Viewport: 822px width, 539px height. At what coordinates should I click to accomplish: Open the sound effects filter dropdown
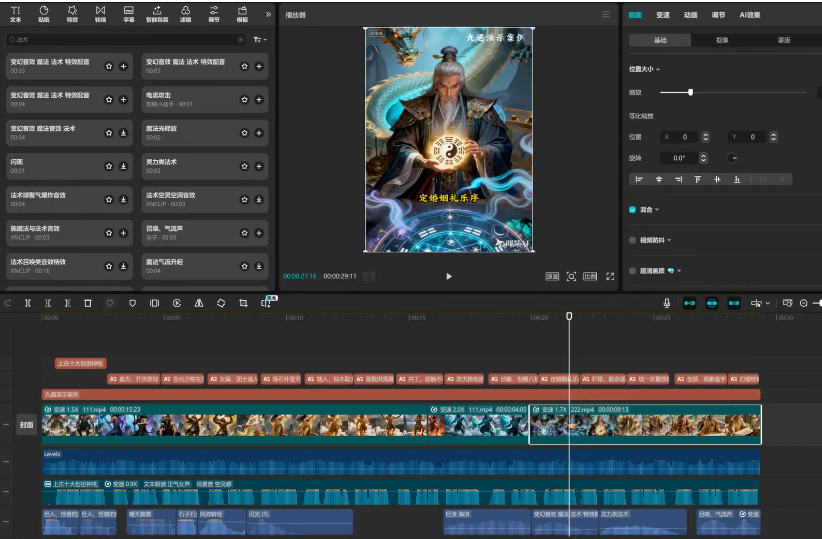[260, 40]
